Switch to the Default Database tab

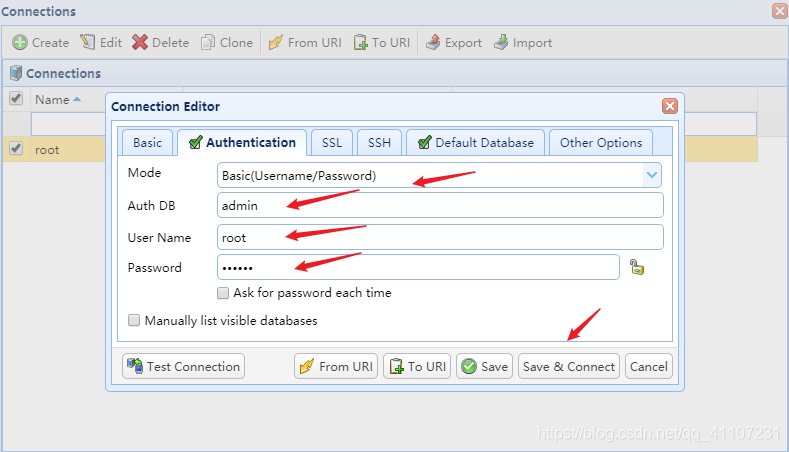click(476, 143)
